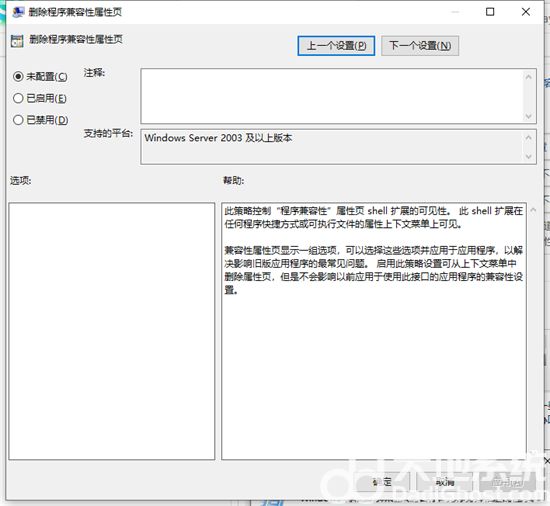Click the 支持的平台 label
Image resolution: width=550 pixels, height=506 pixels.
(x=108, y=133)
